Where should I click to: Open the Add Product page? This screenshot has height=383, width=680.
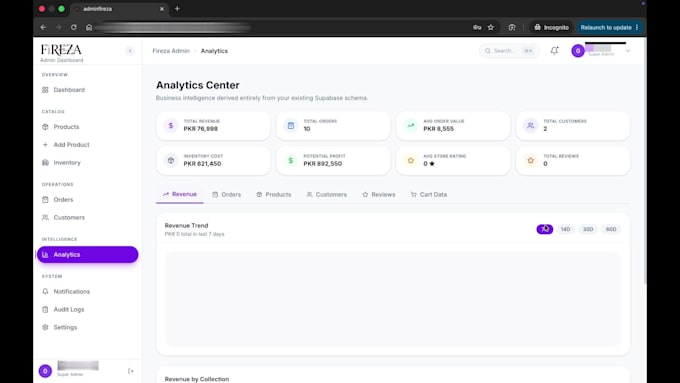pyautogui.click(x=87, y=144)
